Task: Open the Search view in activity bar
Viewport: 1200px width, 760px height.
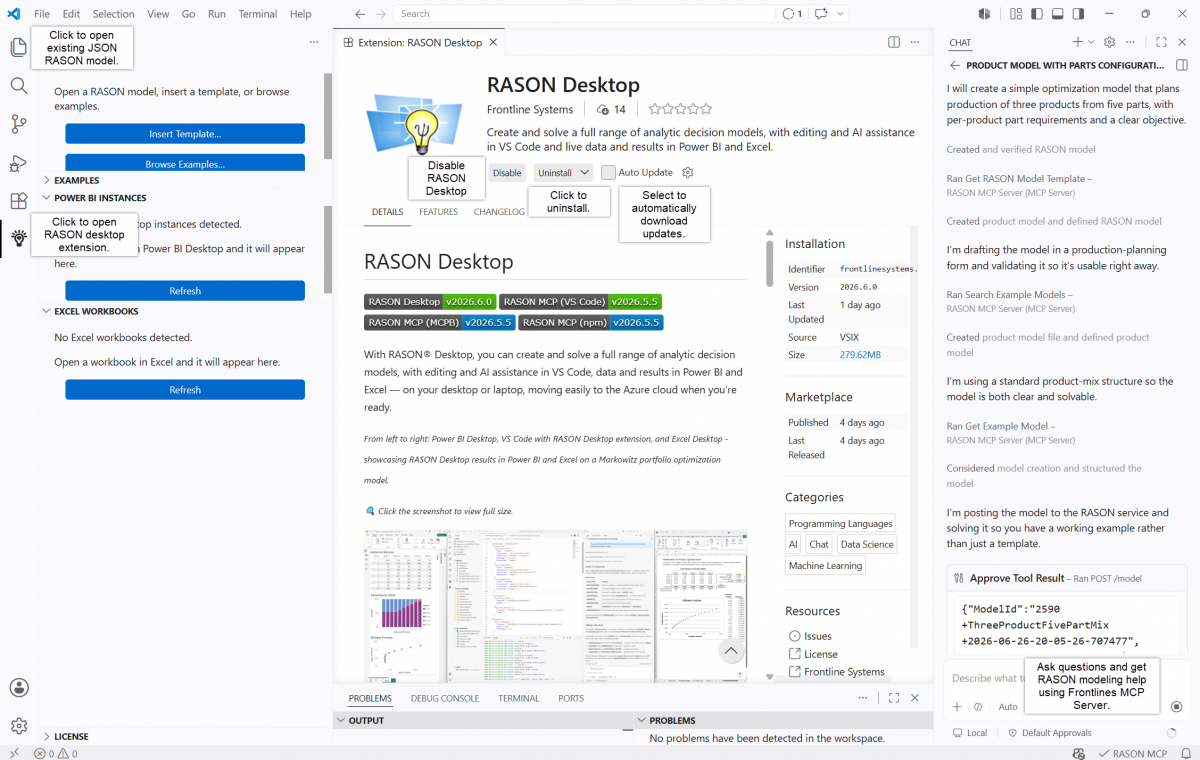Action: 19,86
